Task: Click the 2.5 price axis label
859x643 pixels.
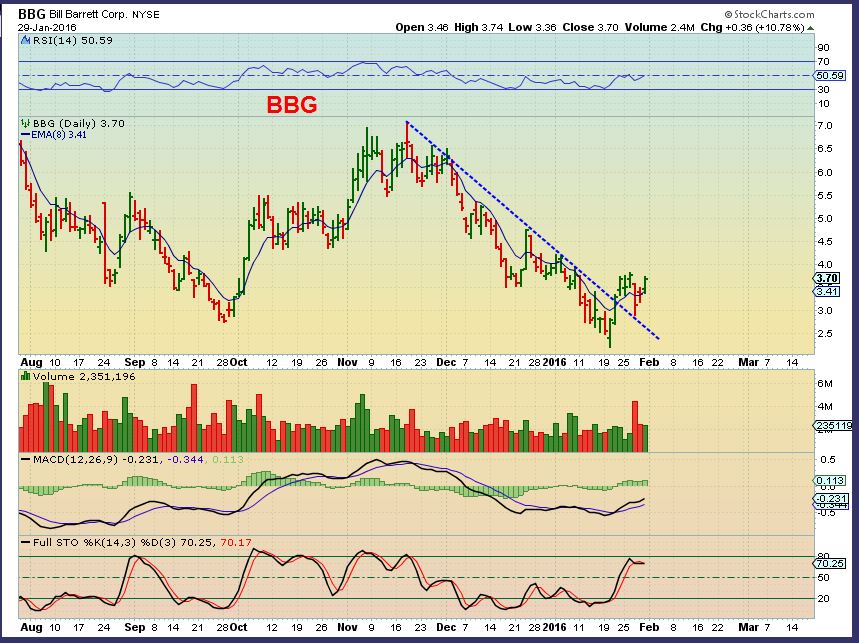Action: pyautogui.click(x=825, y=334)
